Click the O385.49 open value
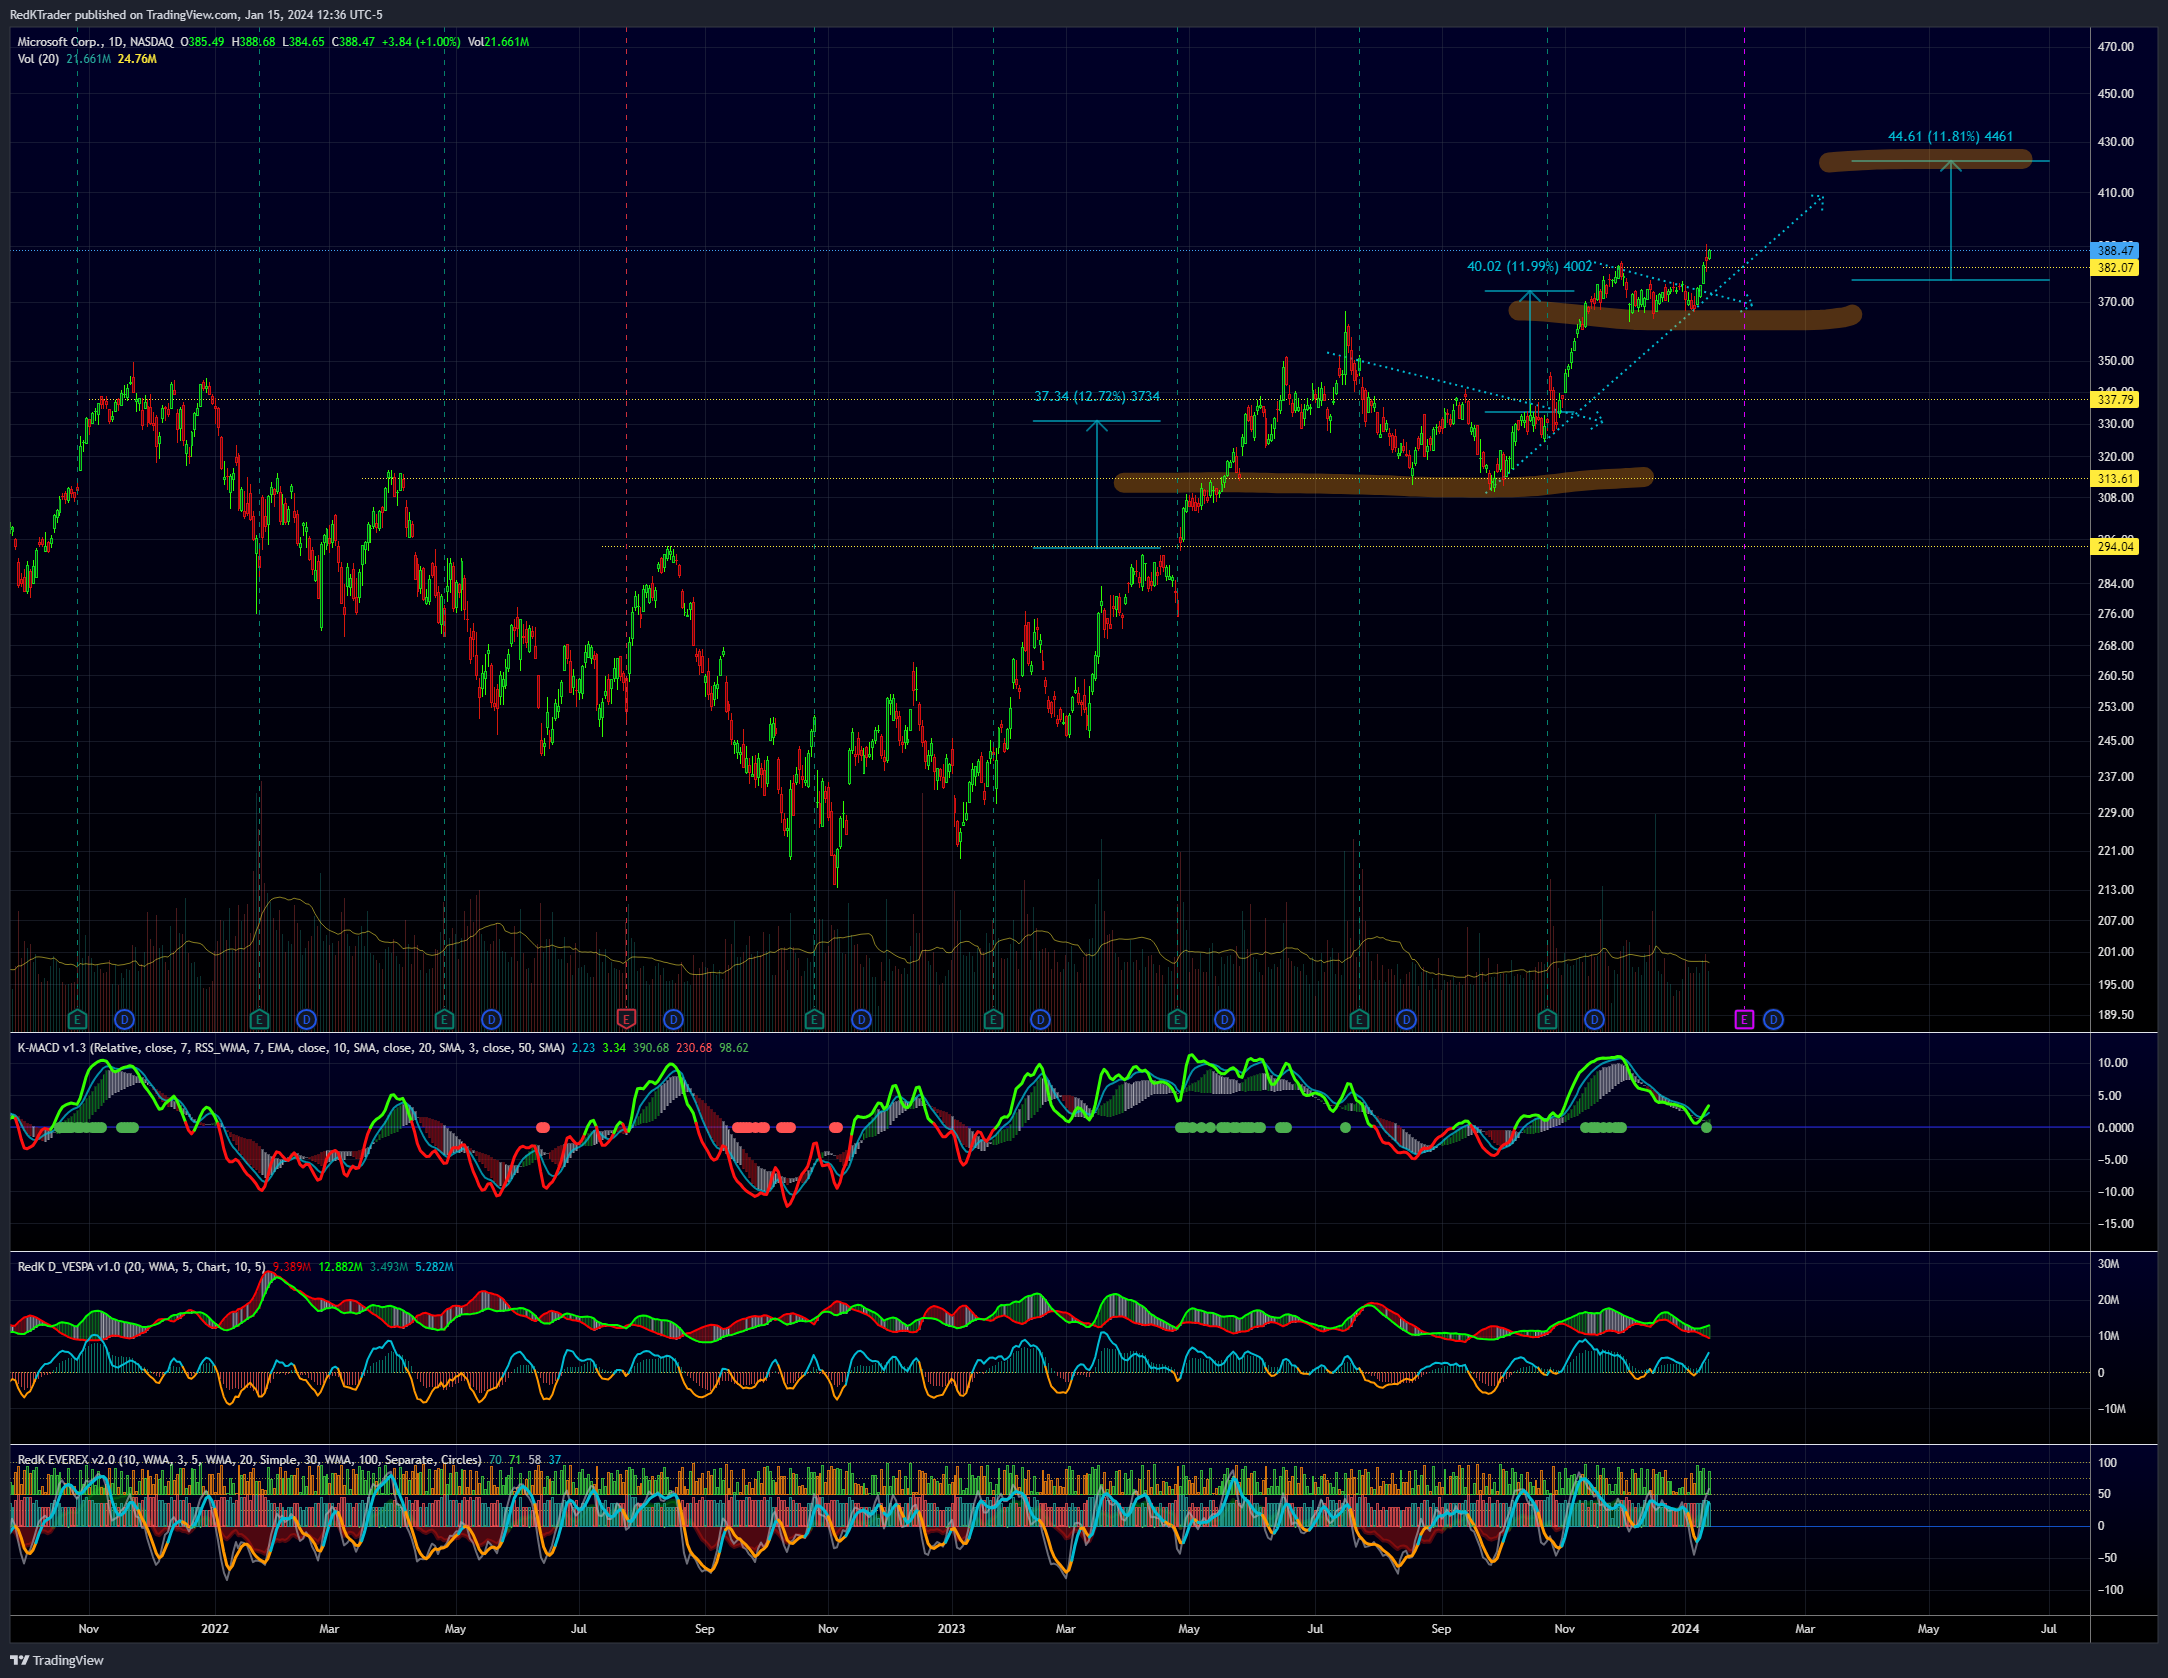The height and width of the screenshot is (1678, 2168). coord(202,42)
